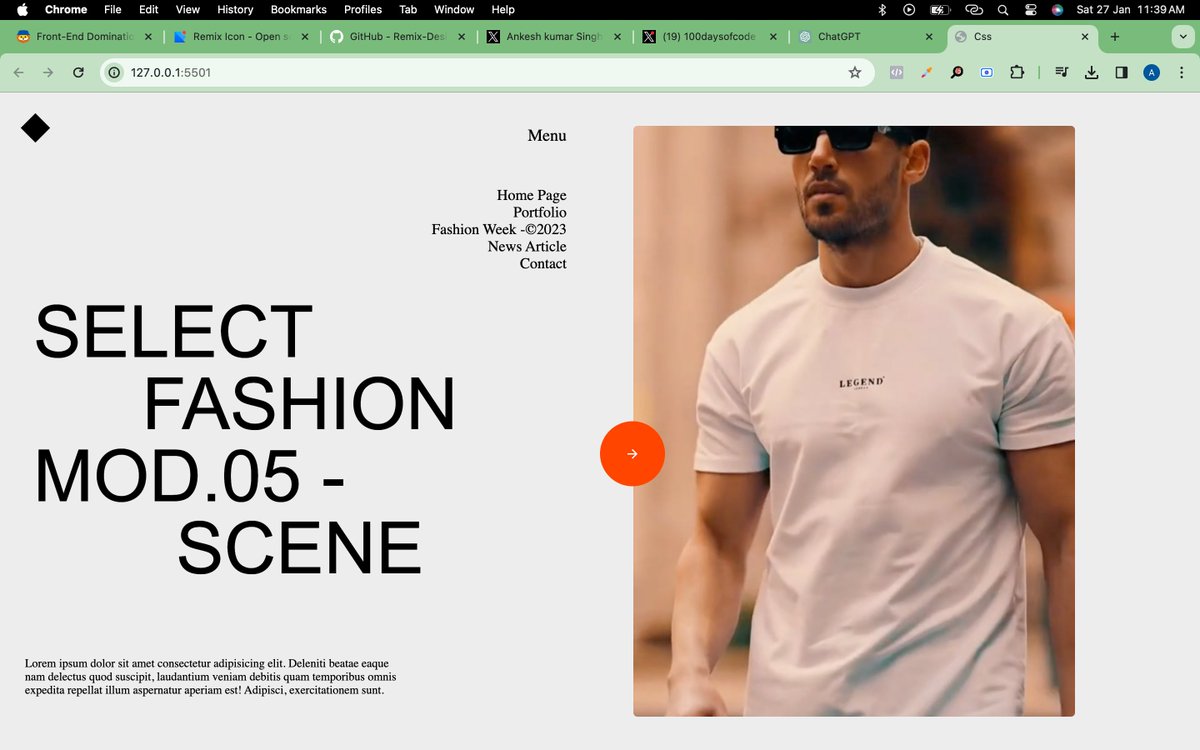Open the profile avatar A
1200x750 pixels.
pyautogui.click(x=1151, y=72)
